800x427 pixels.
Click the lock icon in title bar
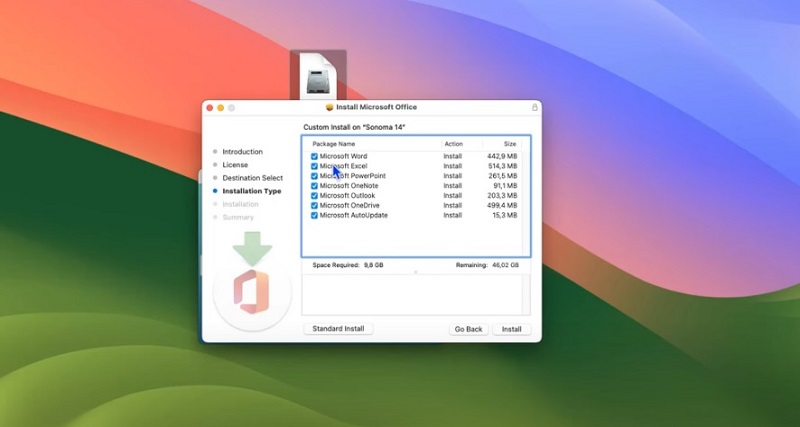(x=534, y=107)
